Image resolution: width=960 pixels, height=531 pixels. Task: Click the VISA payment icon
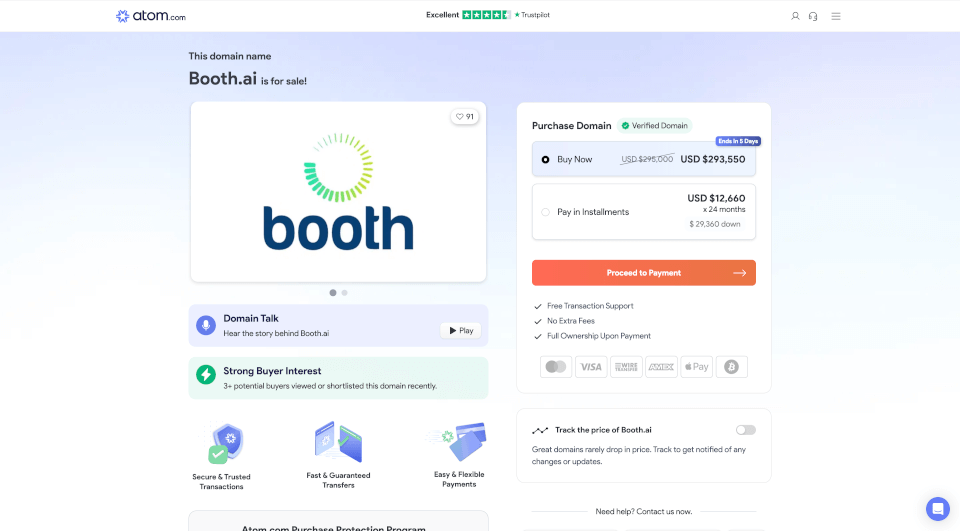click(591, 367)
